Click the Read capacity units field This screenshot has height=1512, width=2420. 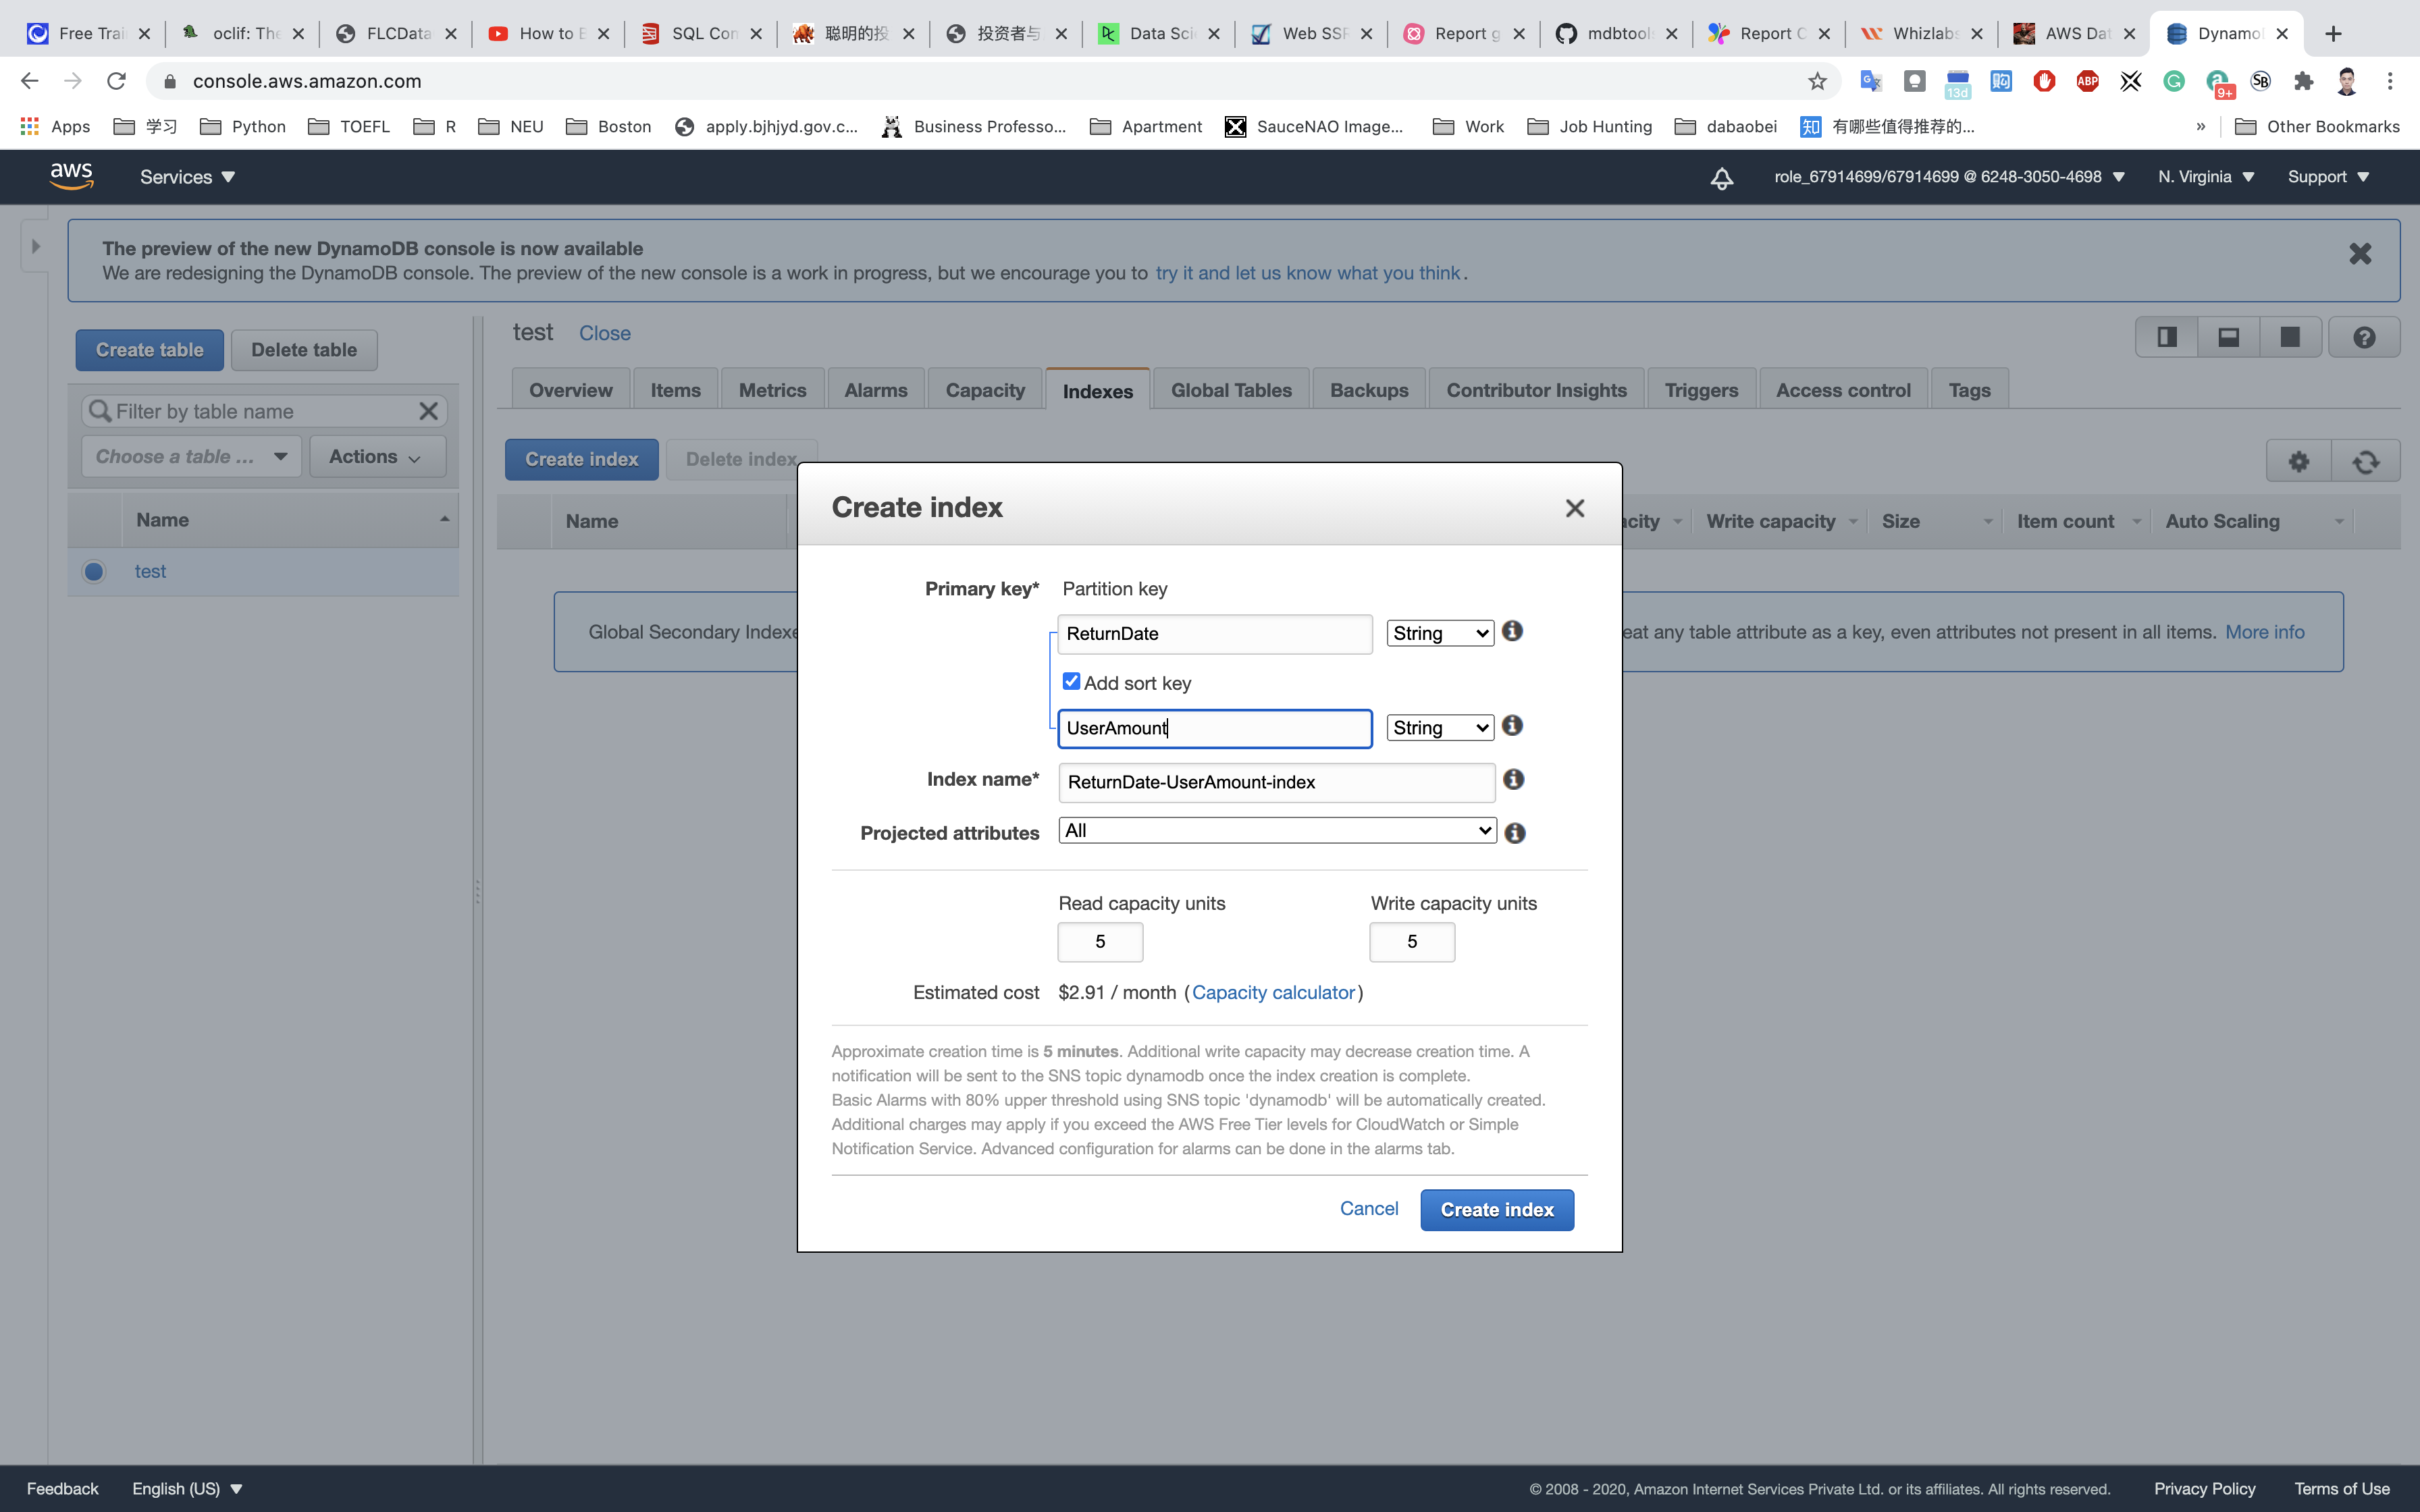pyautogui.click(x=1099, y=942)
